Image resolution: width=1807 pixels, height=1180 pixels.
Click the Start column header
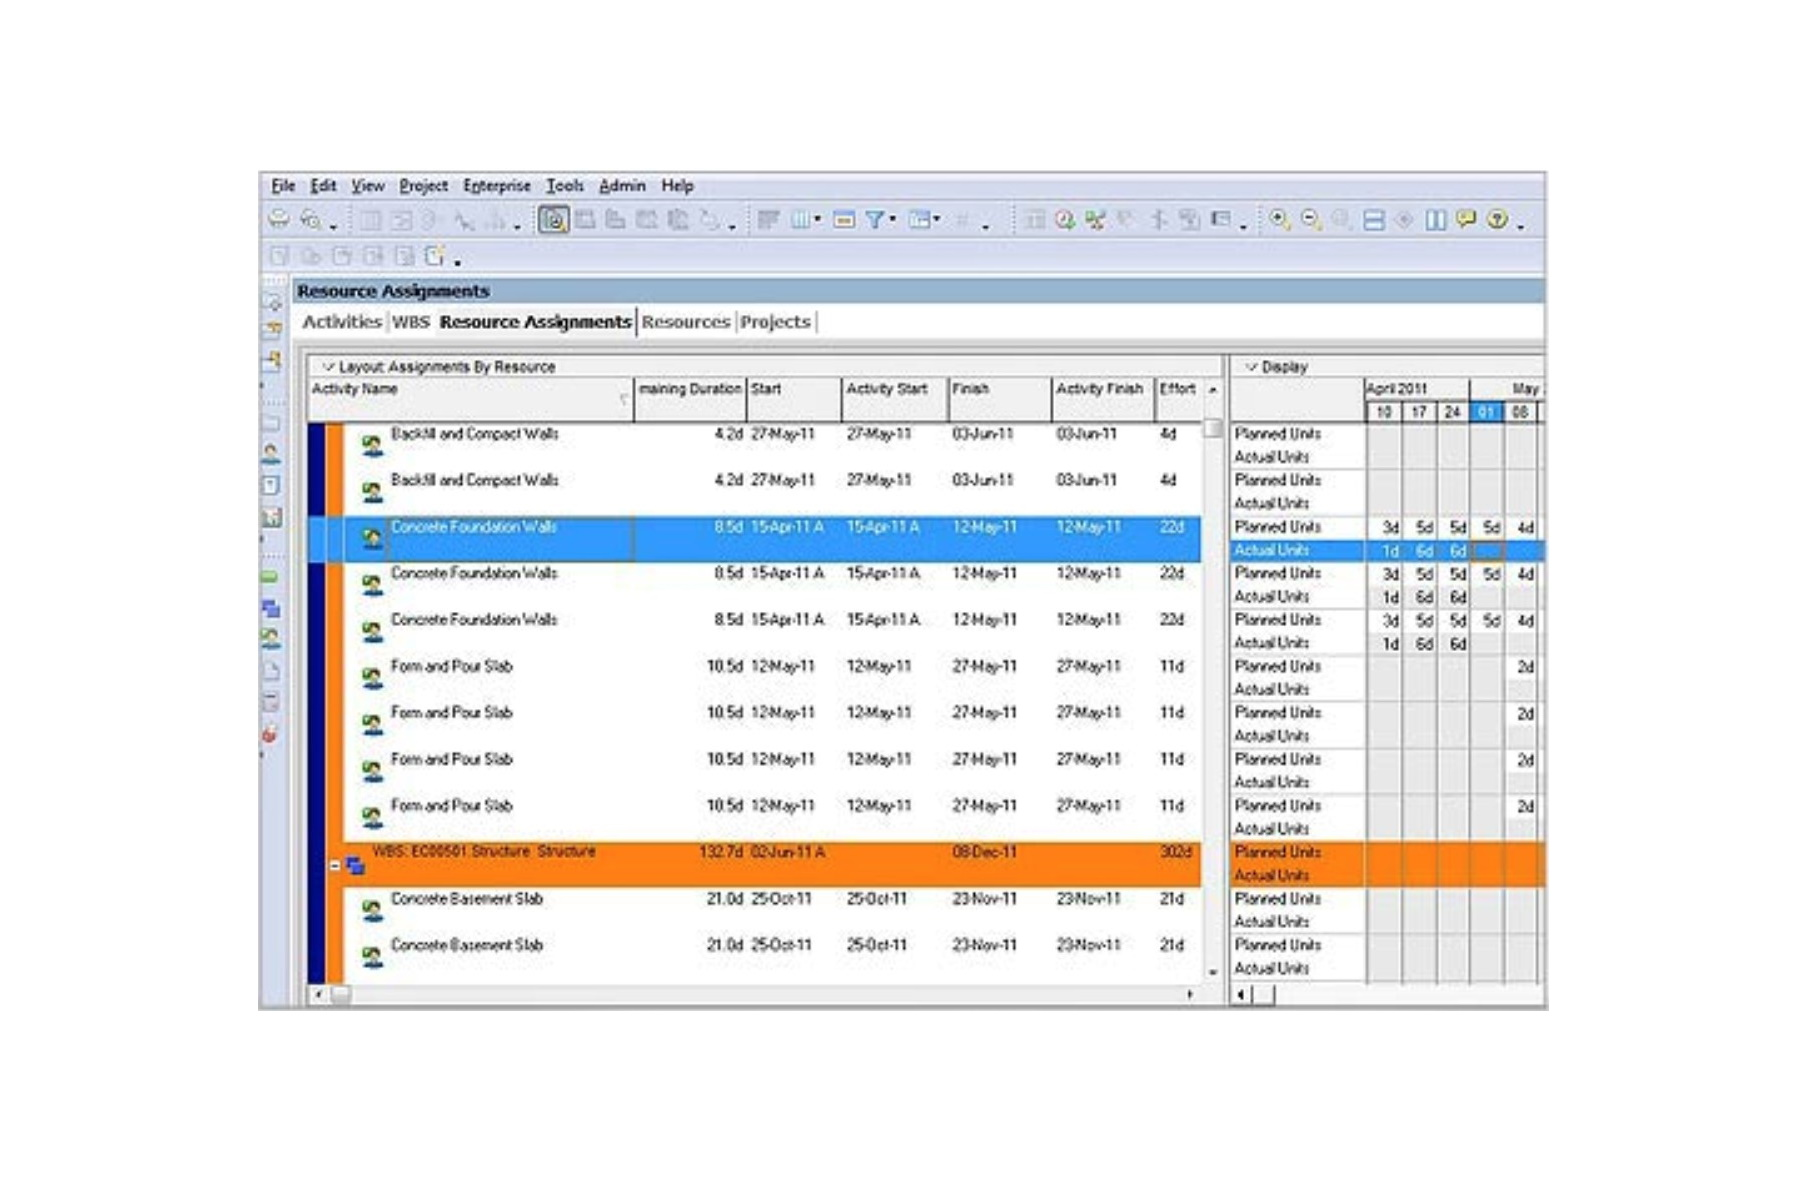point(794,399)
